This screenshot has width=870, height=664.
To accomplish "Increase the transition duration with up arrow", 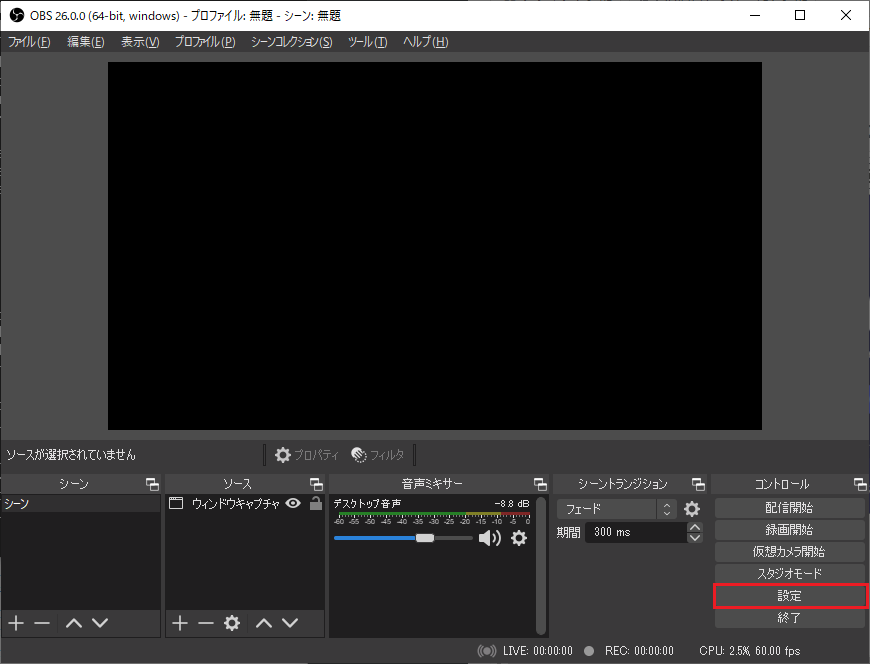I will click(x=695, y=527).
